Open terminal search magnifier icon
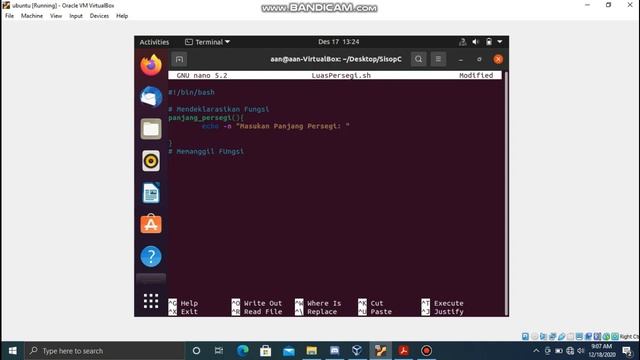The width and height of the screenshot is (640, 360). (x=418, y=59)
